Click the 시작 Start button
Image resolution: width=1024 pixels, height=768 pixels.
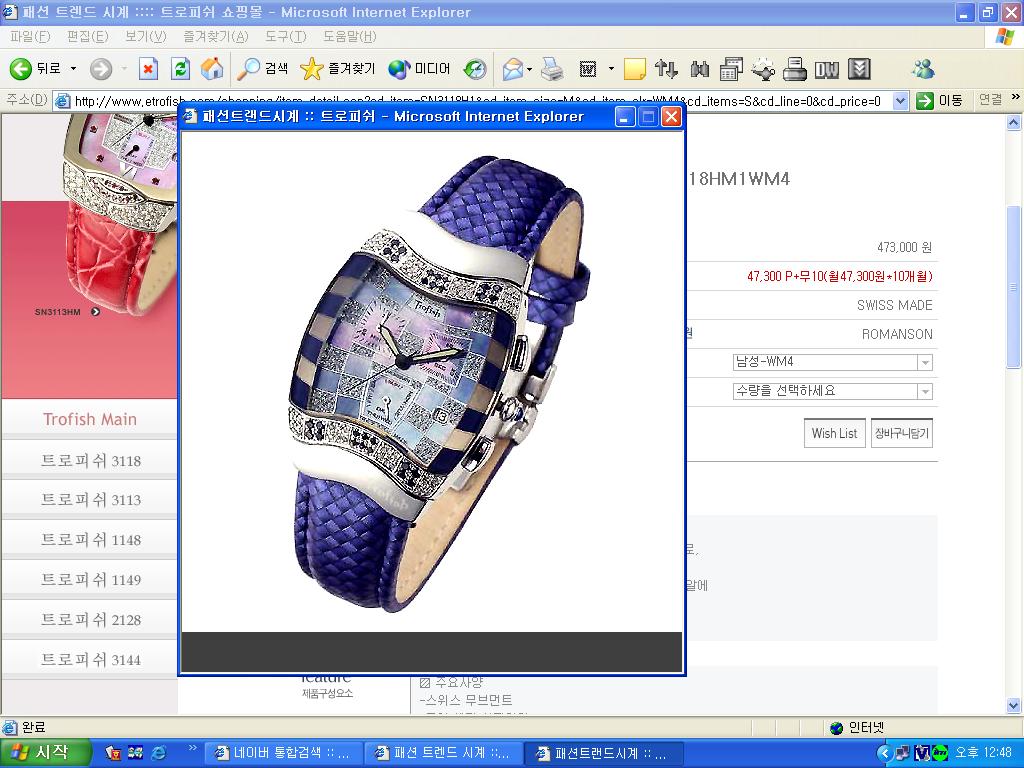[44, 753]
